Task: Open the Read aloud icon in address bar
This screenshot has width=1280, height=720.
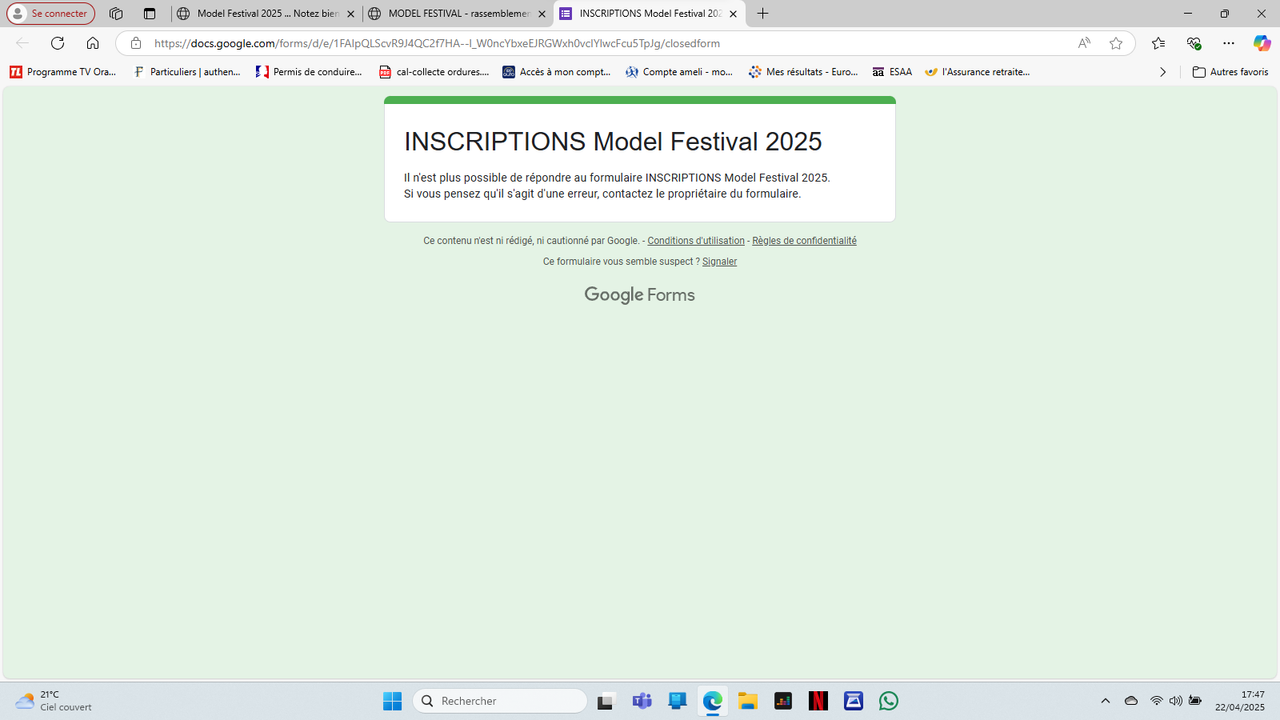Action: click(x=1084, y=43)
